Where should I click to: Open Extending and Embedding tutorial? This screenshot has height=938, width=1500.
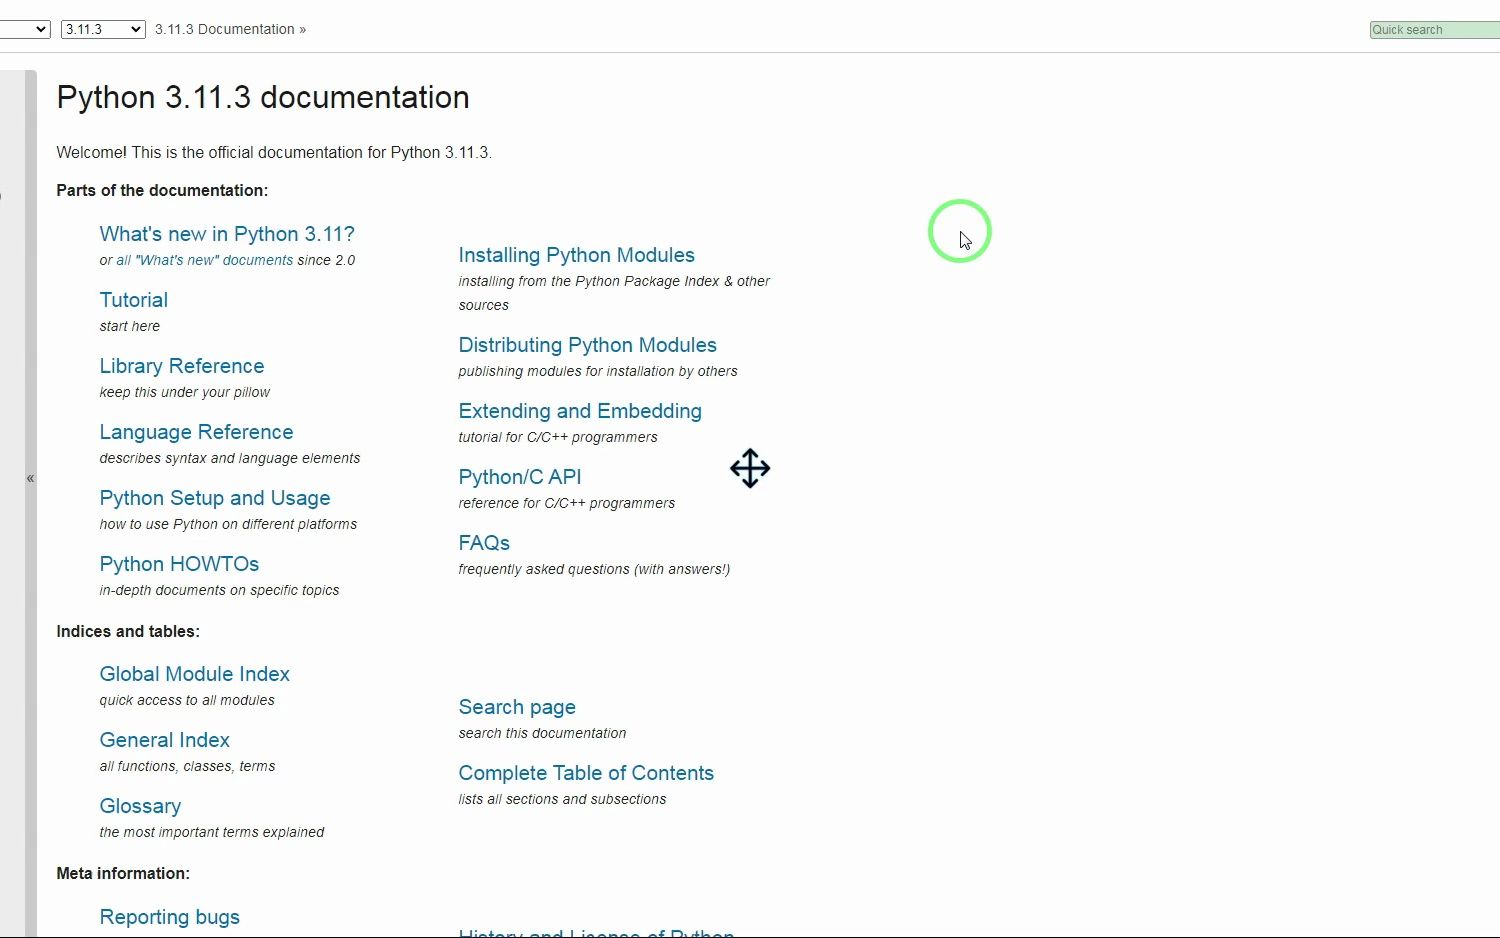pyautogui.click(x=580, y=411)
